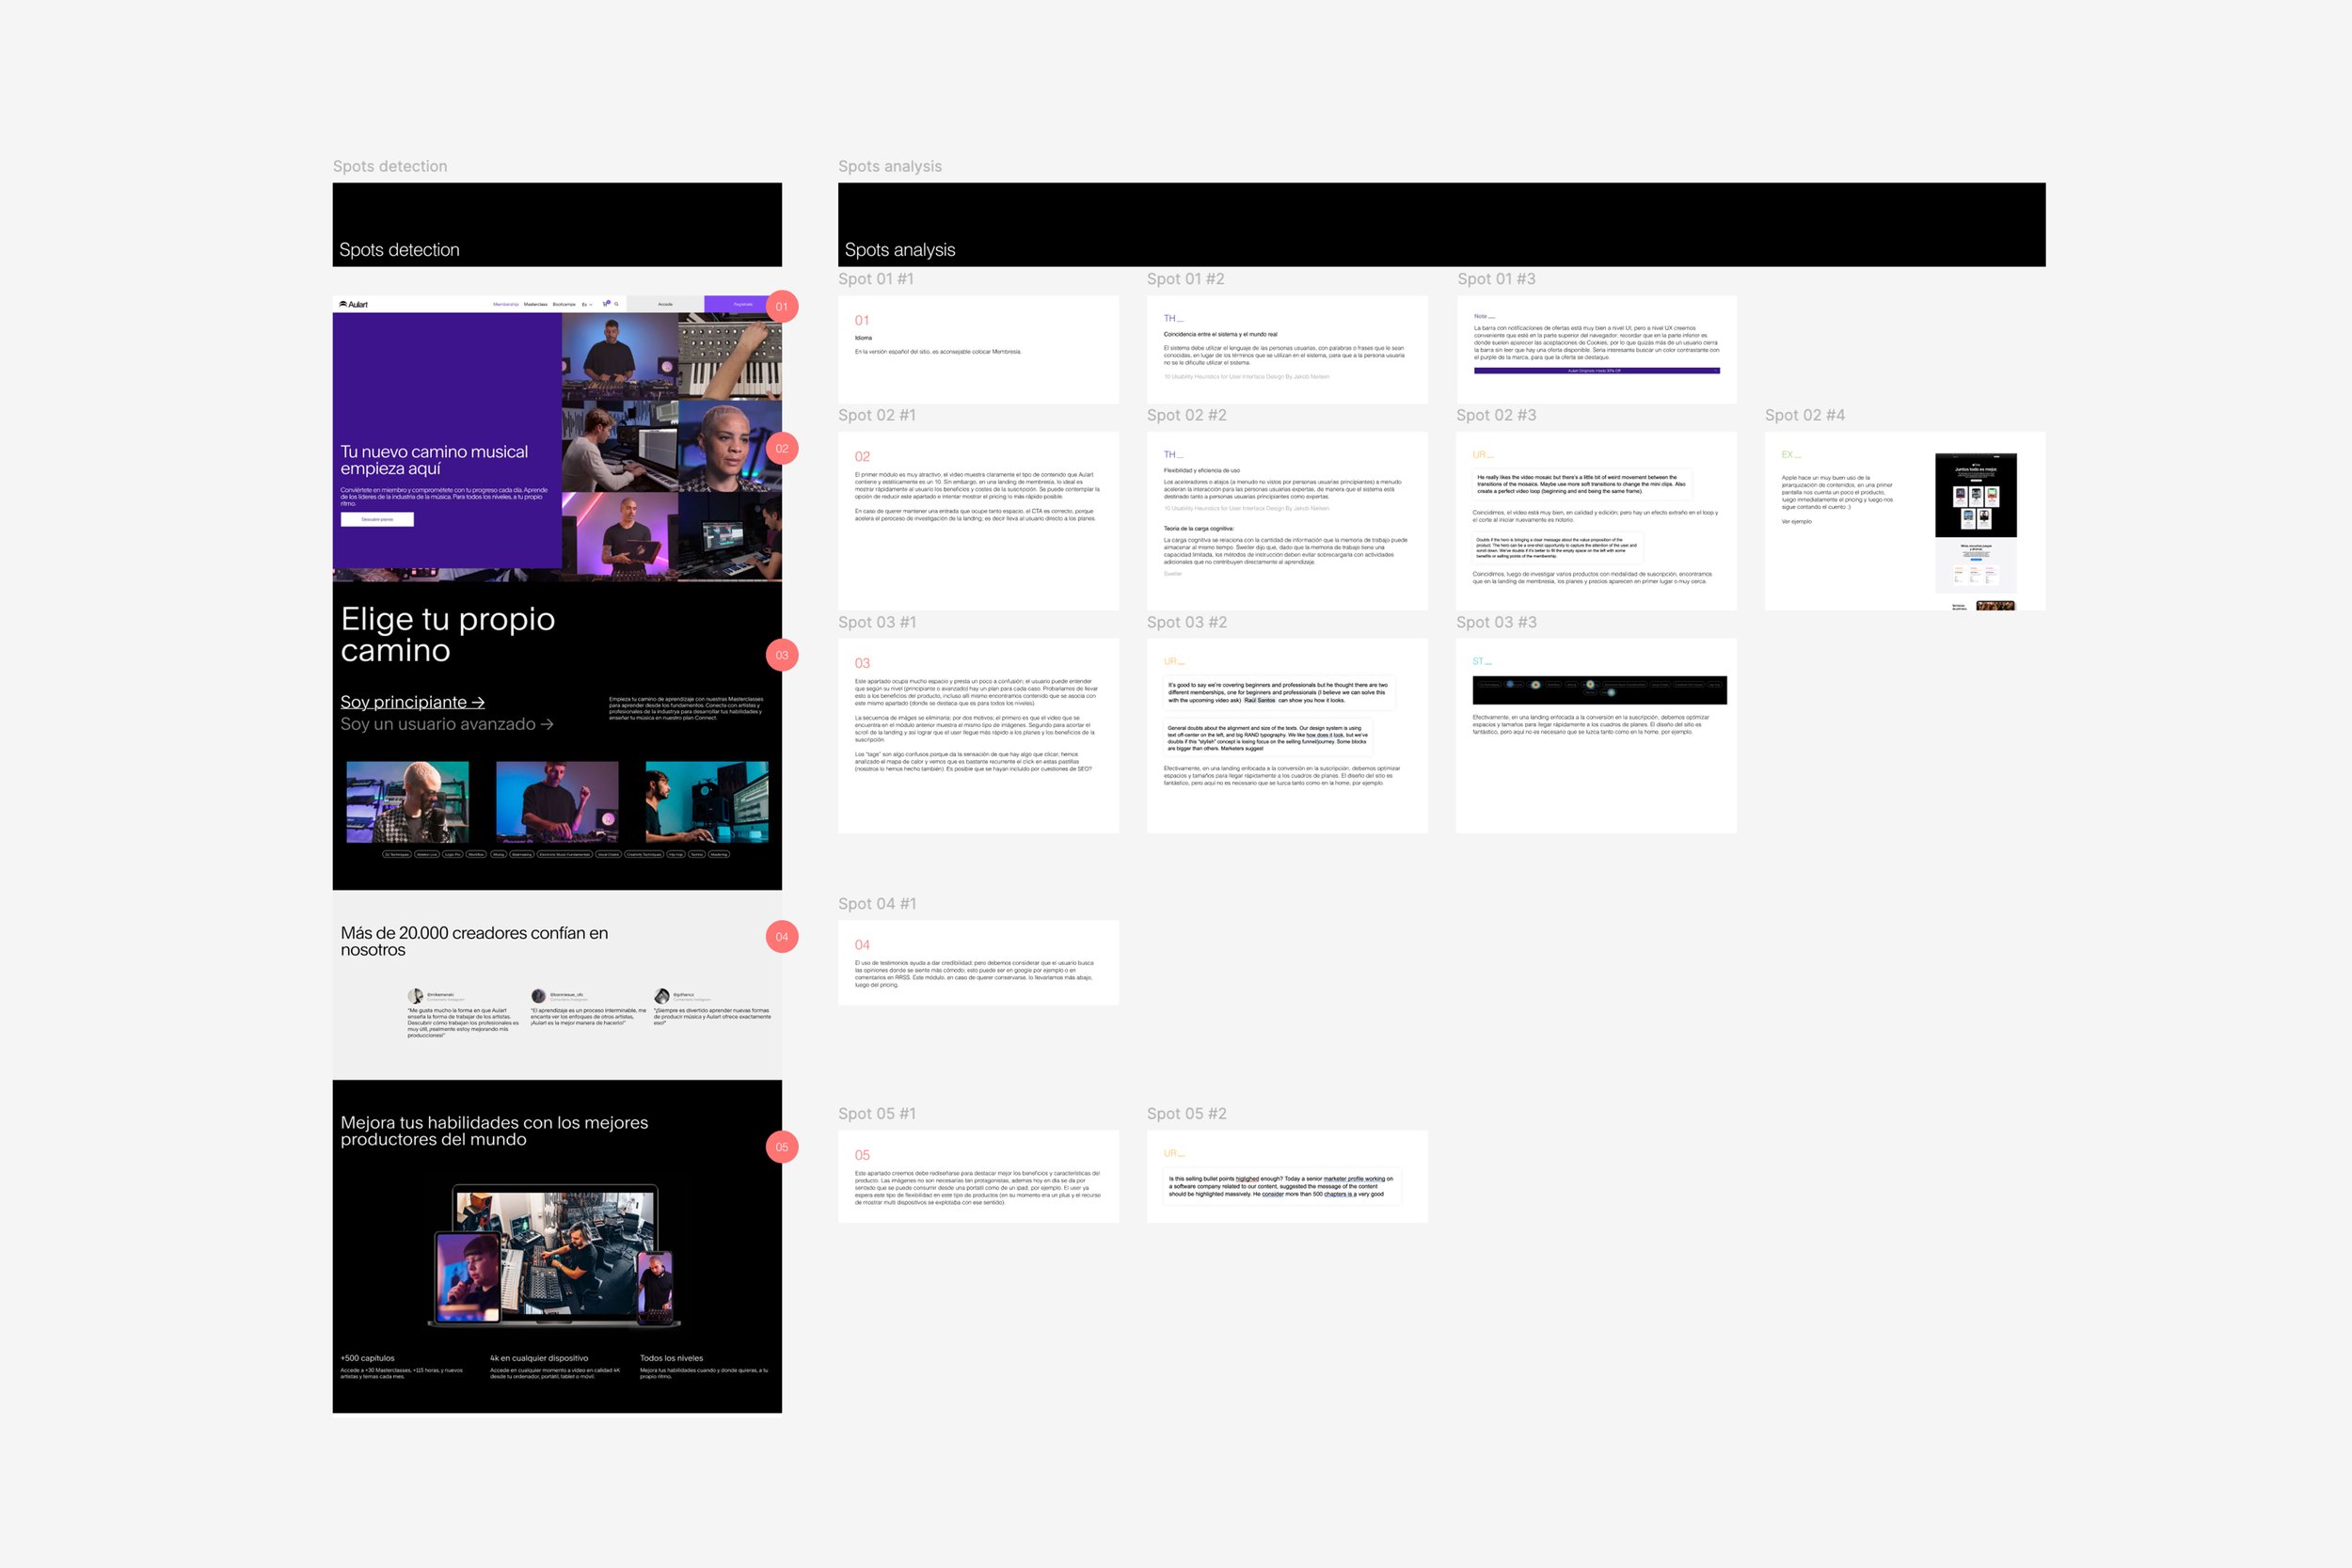
Task: Click the multi-device mockup image
Action: 555,1256
